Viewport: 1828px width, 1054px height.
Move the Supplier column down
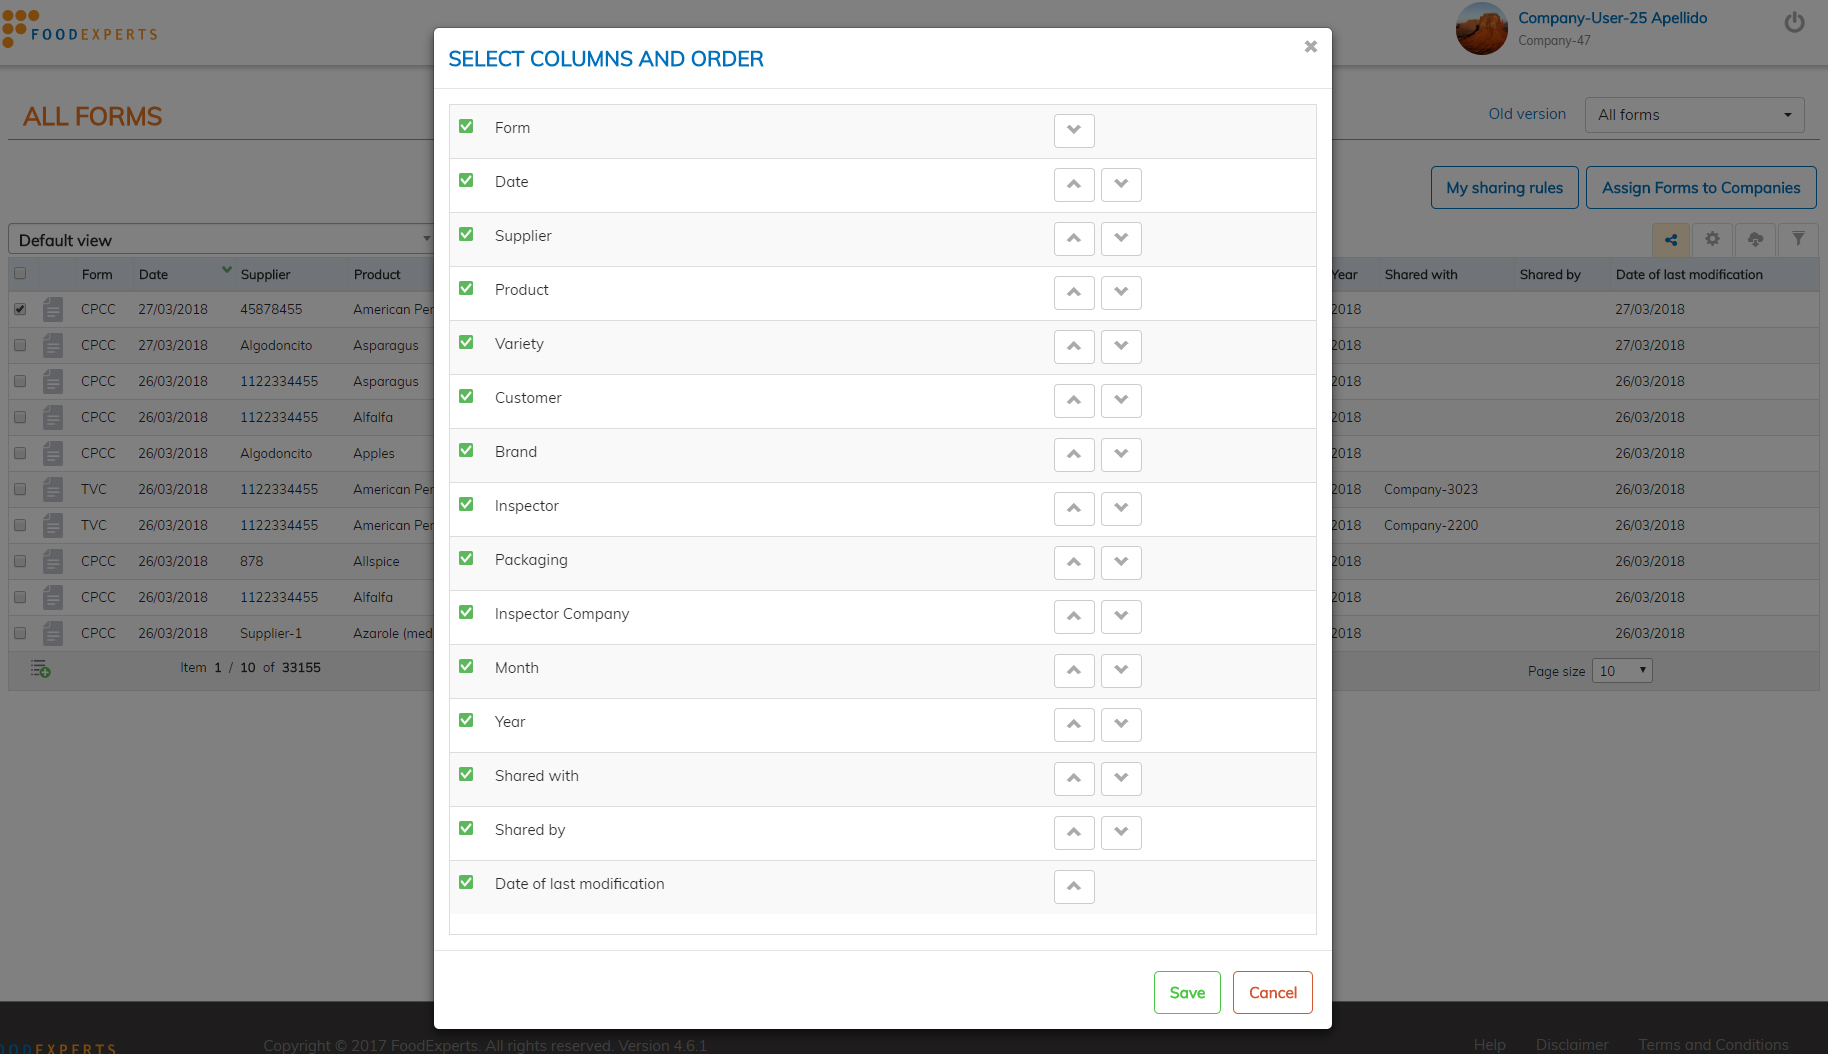pos(1120,239)
